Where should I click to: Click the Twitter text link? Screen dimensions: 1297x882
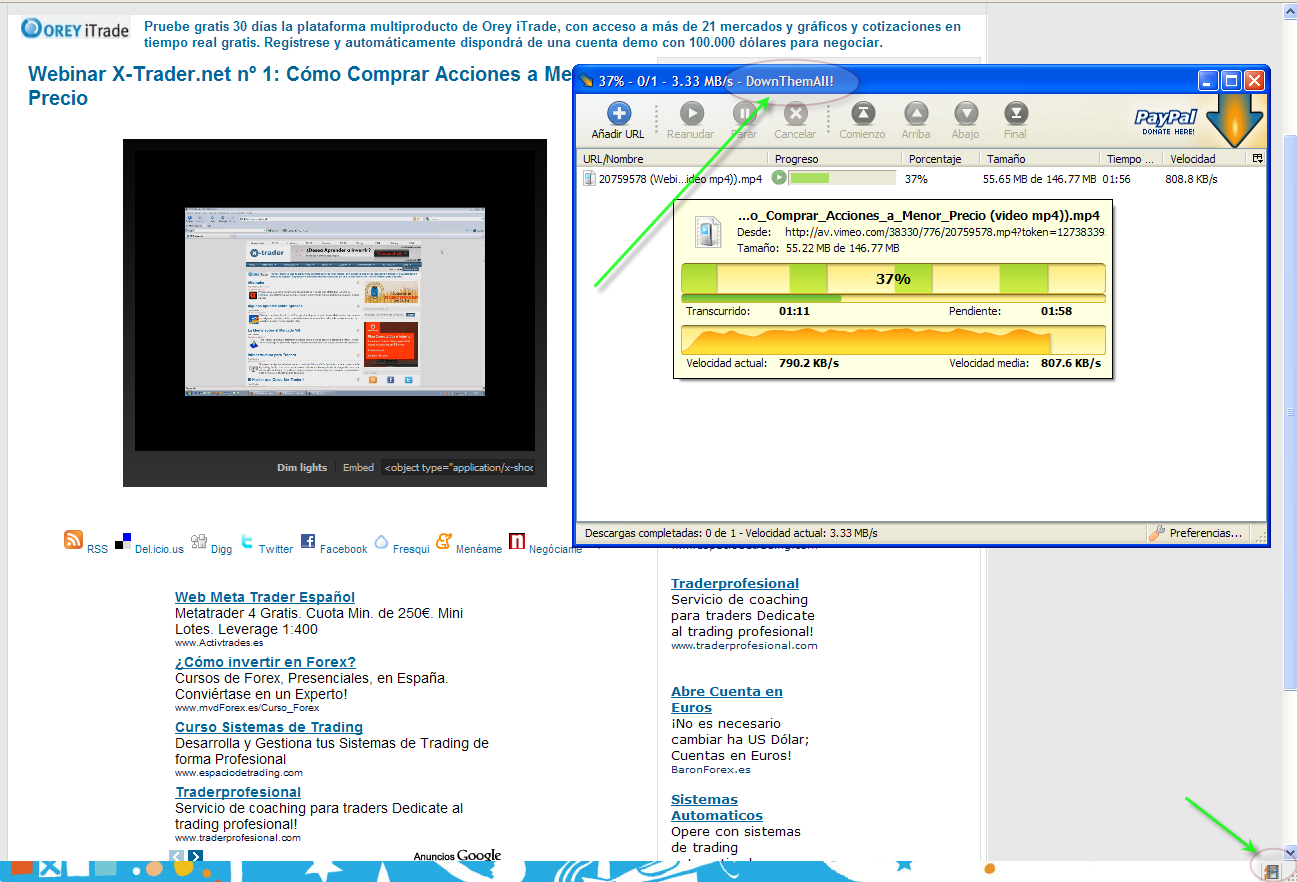[276, 549]
